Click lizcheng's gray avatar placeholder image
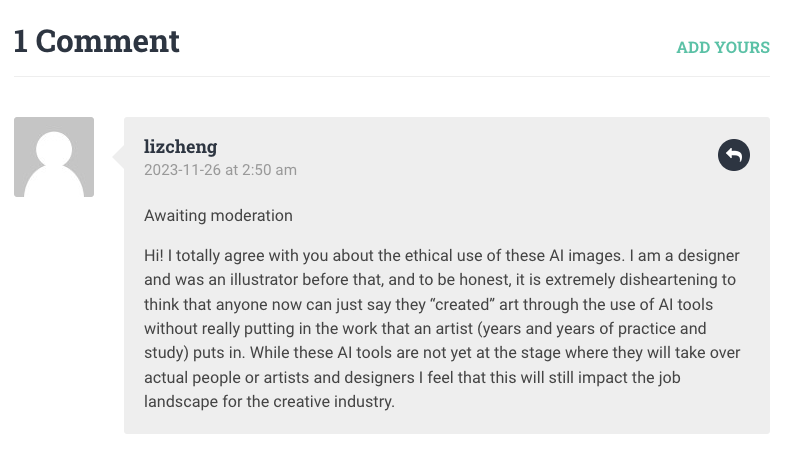This screenshot has height=461, width=807. pos(54,157)
